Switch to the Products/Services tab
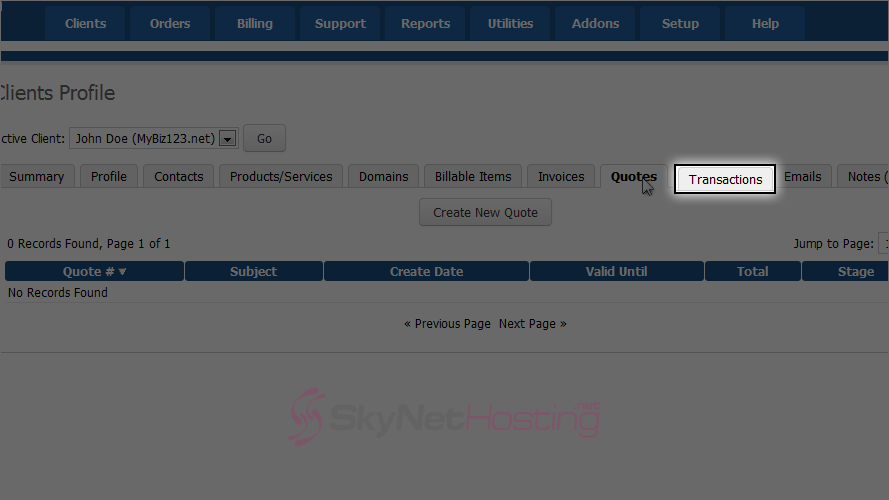 pyautogui.click(x=281, y=176)
